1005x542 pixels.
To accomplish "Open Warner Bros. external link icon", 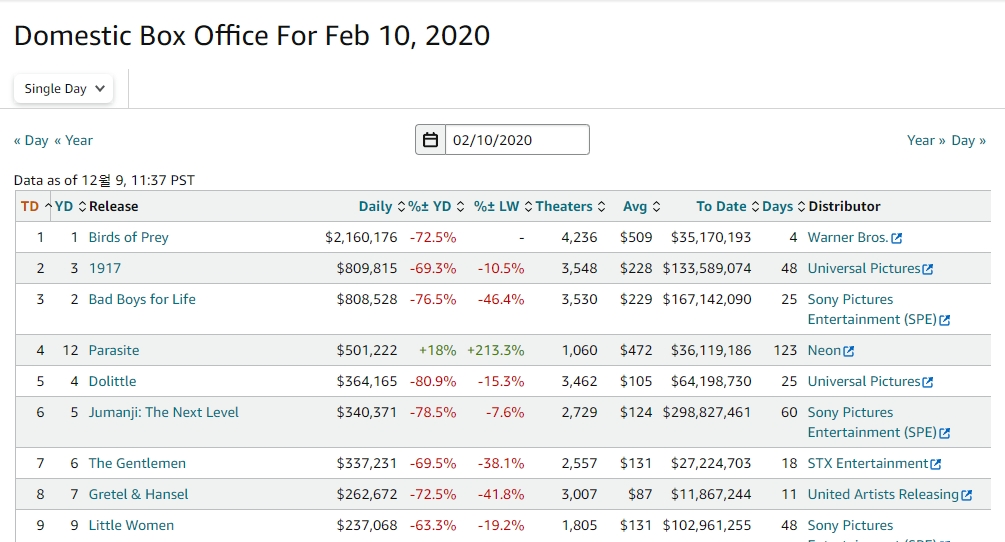I will click(x=897, y=238).
